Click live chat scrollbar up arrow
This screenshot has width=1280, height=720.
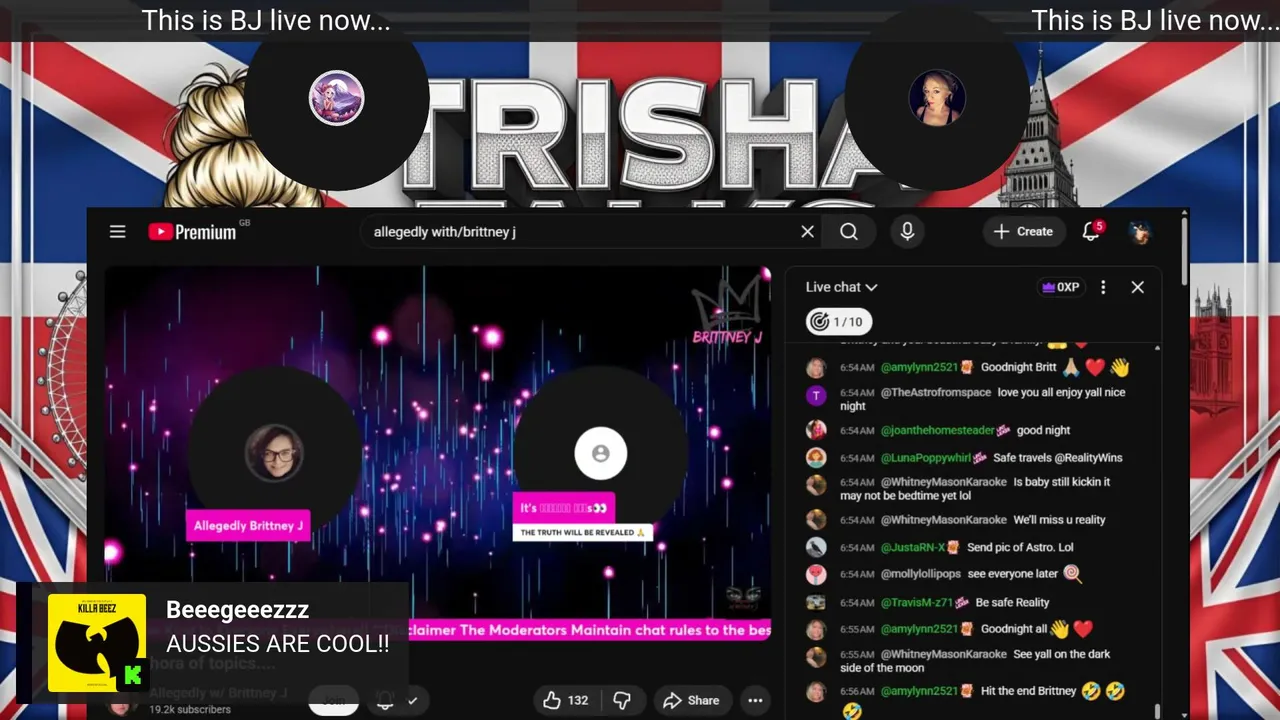(1158, 347)
